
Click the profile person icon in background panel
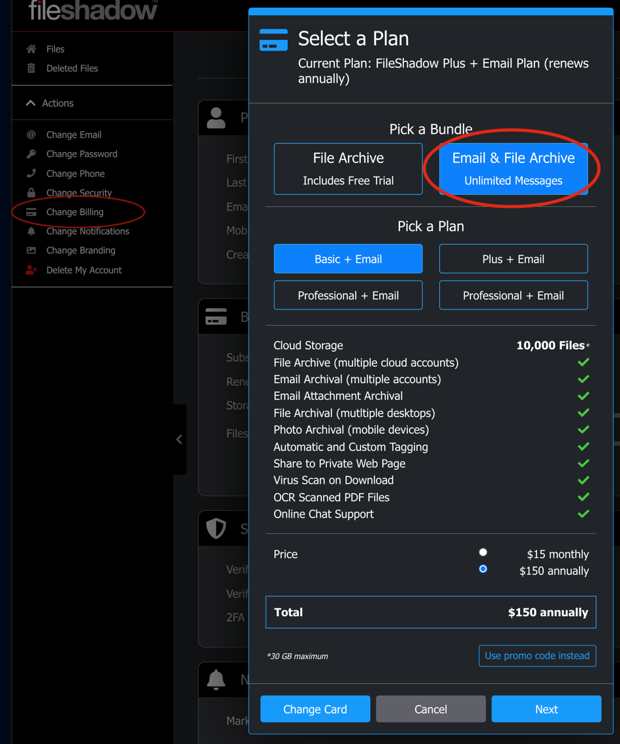216,118
